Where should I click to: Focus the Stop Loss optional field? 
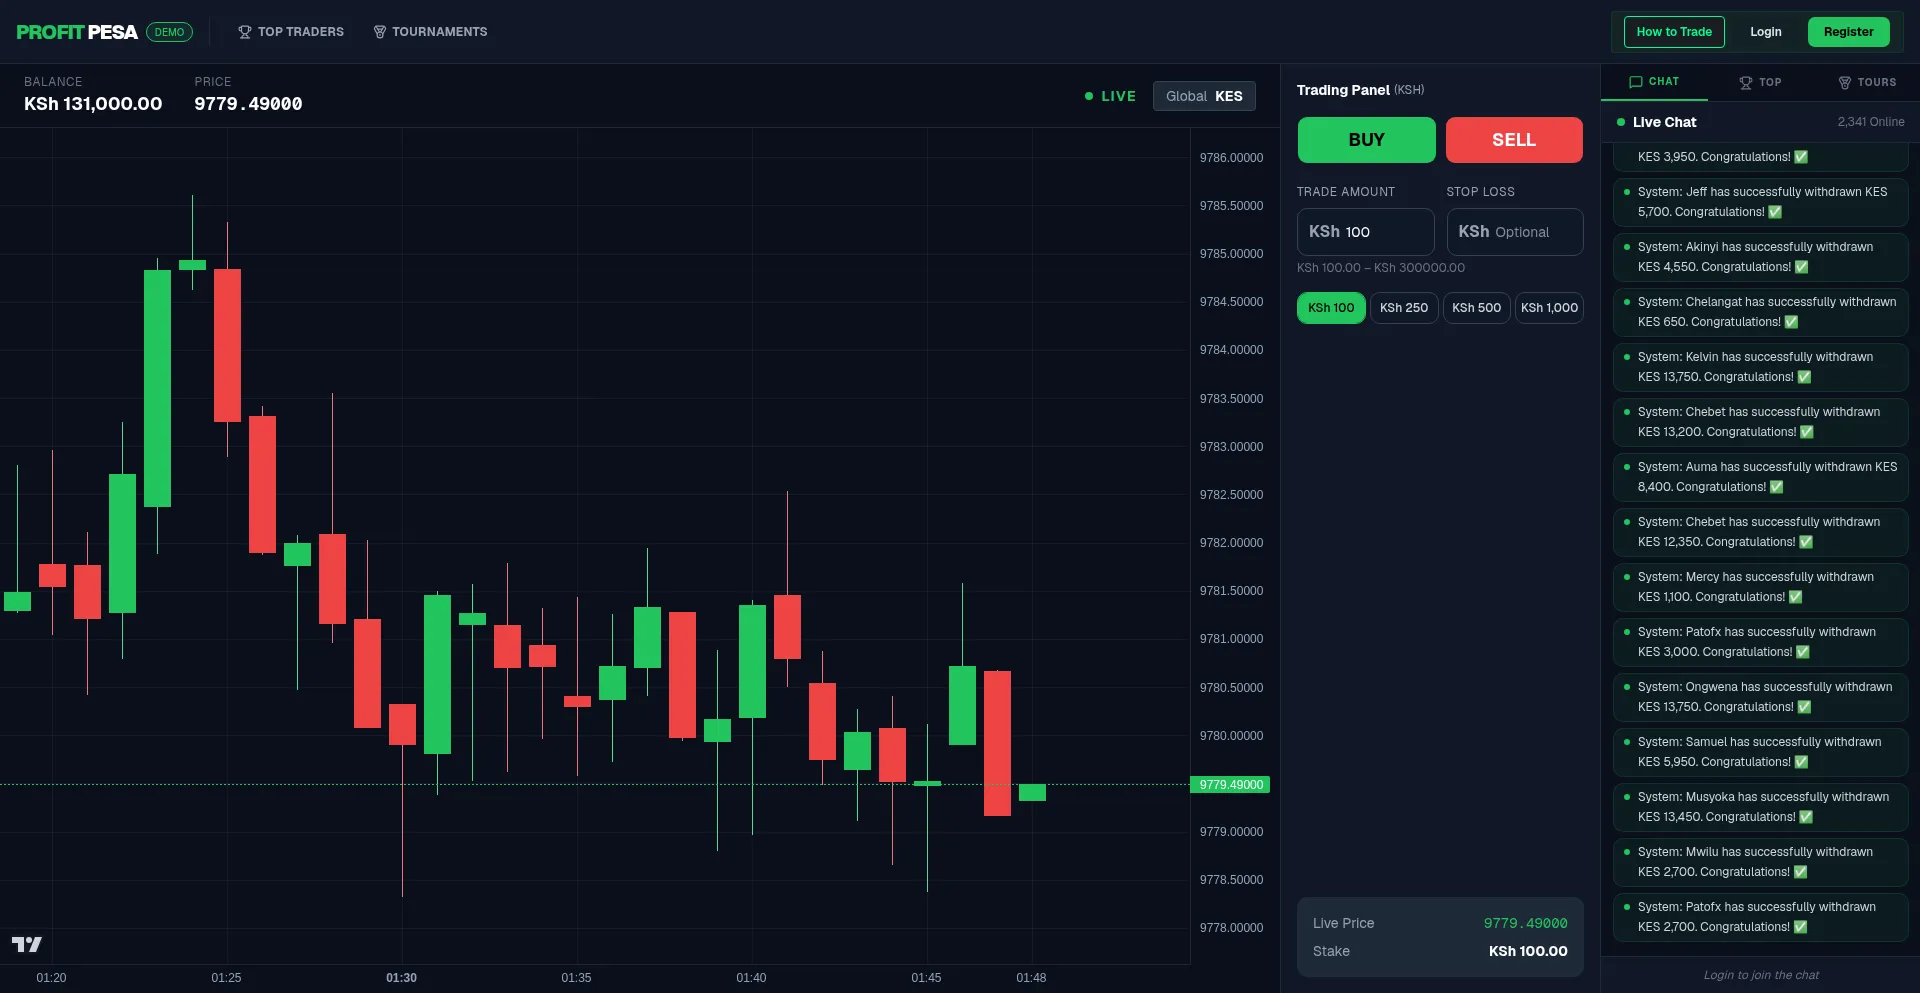pos(1515,232)
